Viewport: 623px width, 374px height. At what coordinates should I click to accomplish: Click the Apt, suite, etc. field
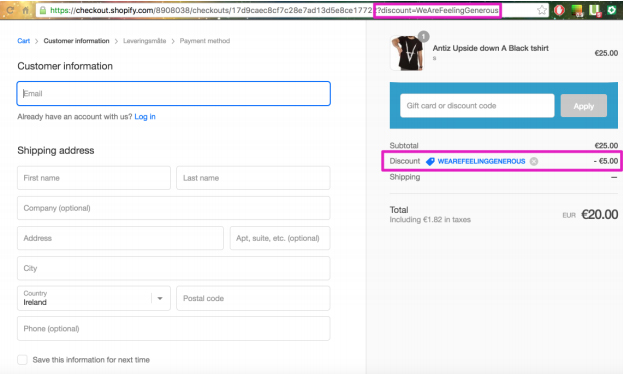tap(280, 238)
